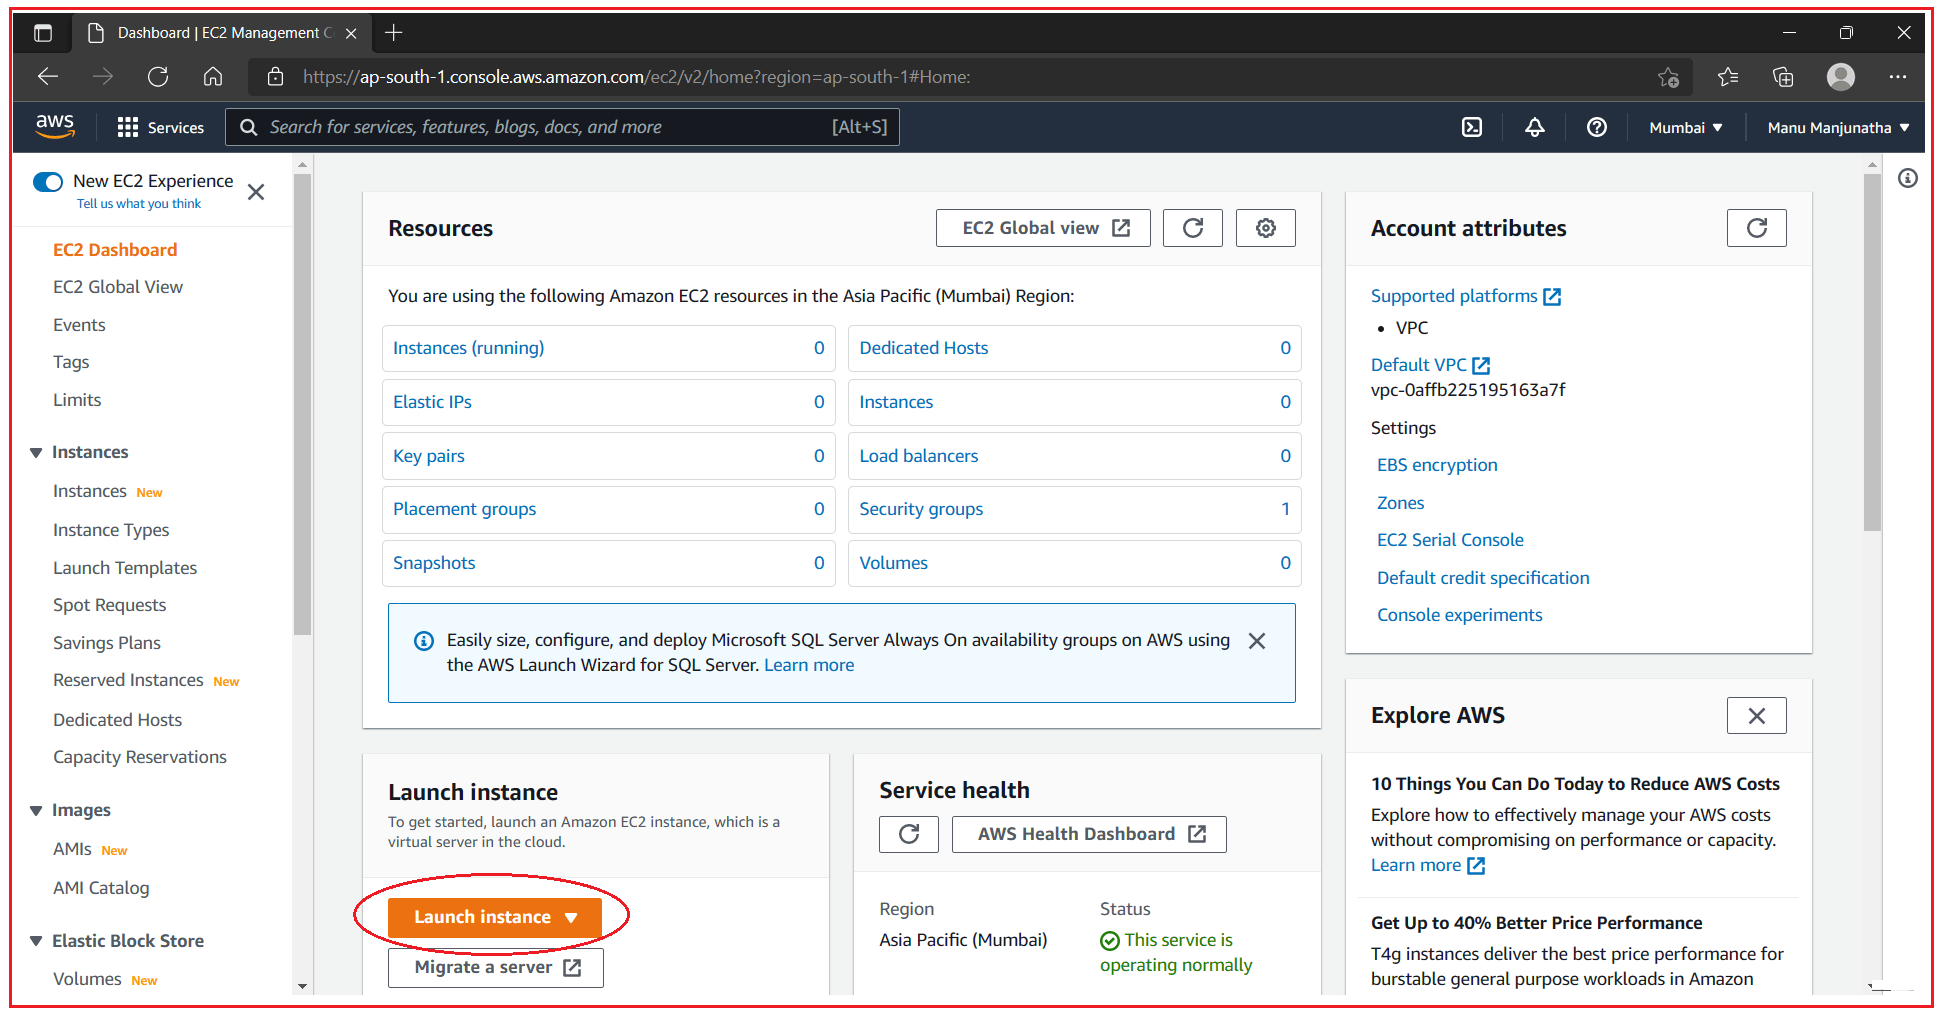1939x1013 pixels.
Task: Open the info sidebar panel icon
Action: [x=1907, y=178]
